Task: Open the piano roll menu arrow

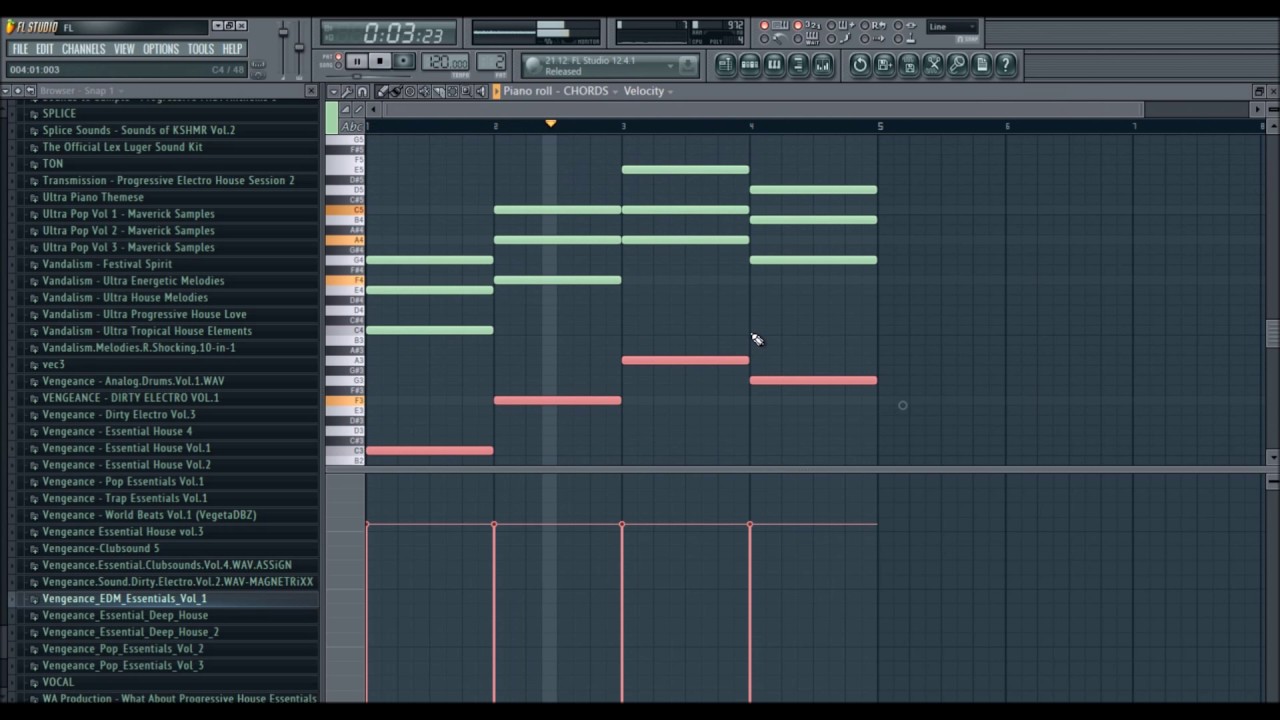Action: pyautogui.click(x=333, y=91)
